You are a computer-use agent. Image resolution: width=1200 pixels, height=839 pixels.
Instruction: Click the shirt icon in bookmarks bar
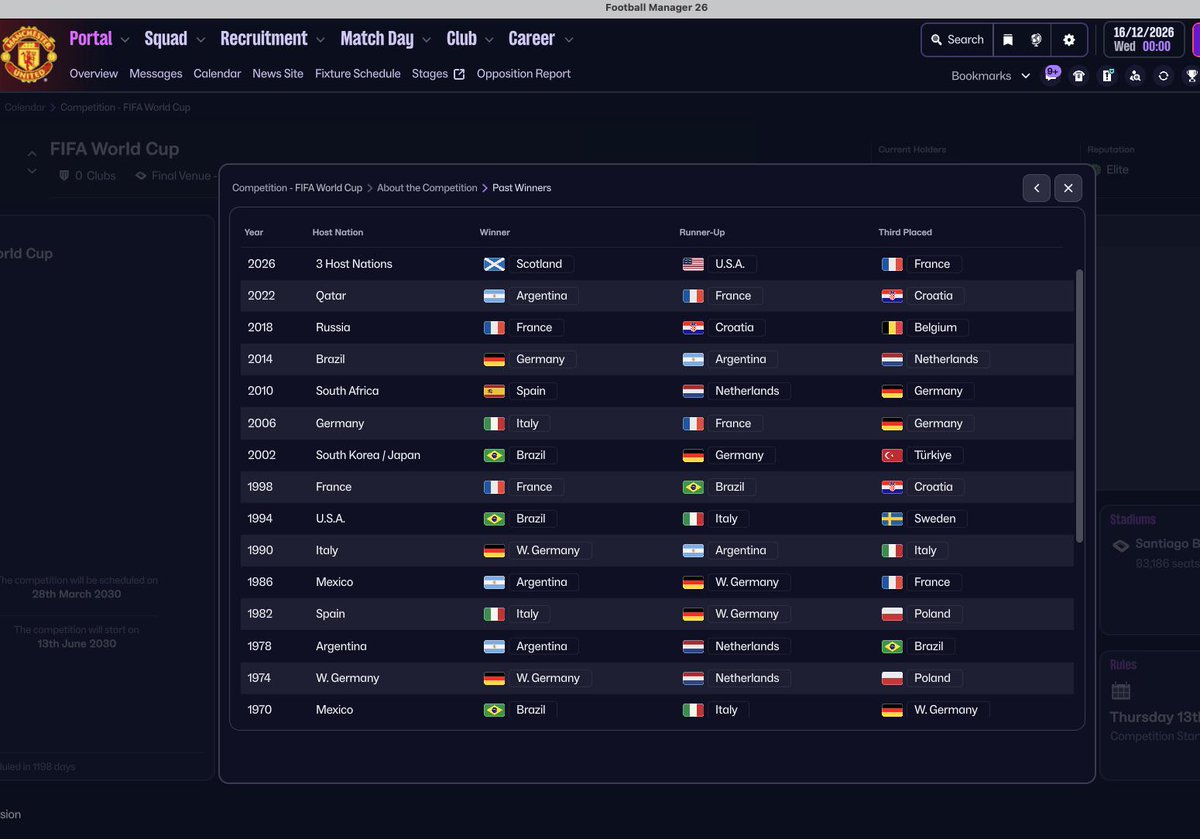[1079, 76]
